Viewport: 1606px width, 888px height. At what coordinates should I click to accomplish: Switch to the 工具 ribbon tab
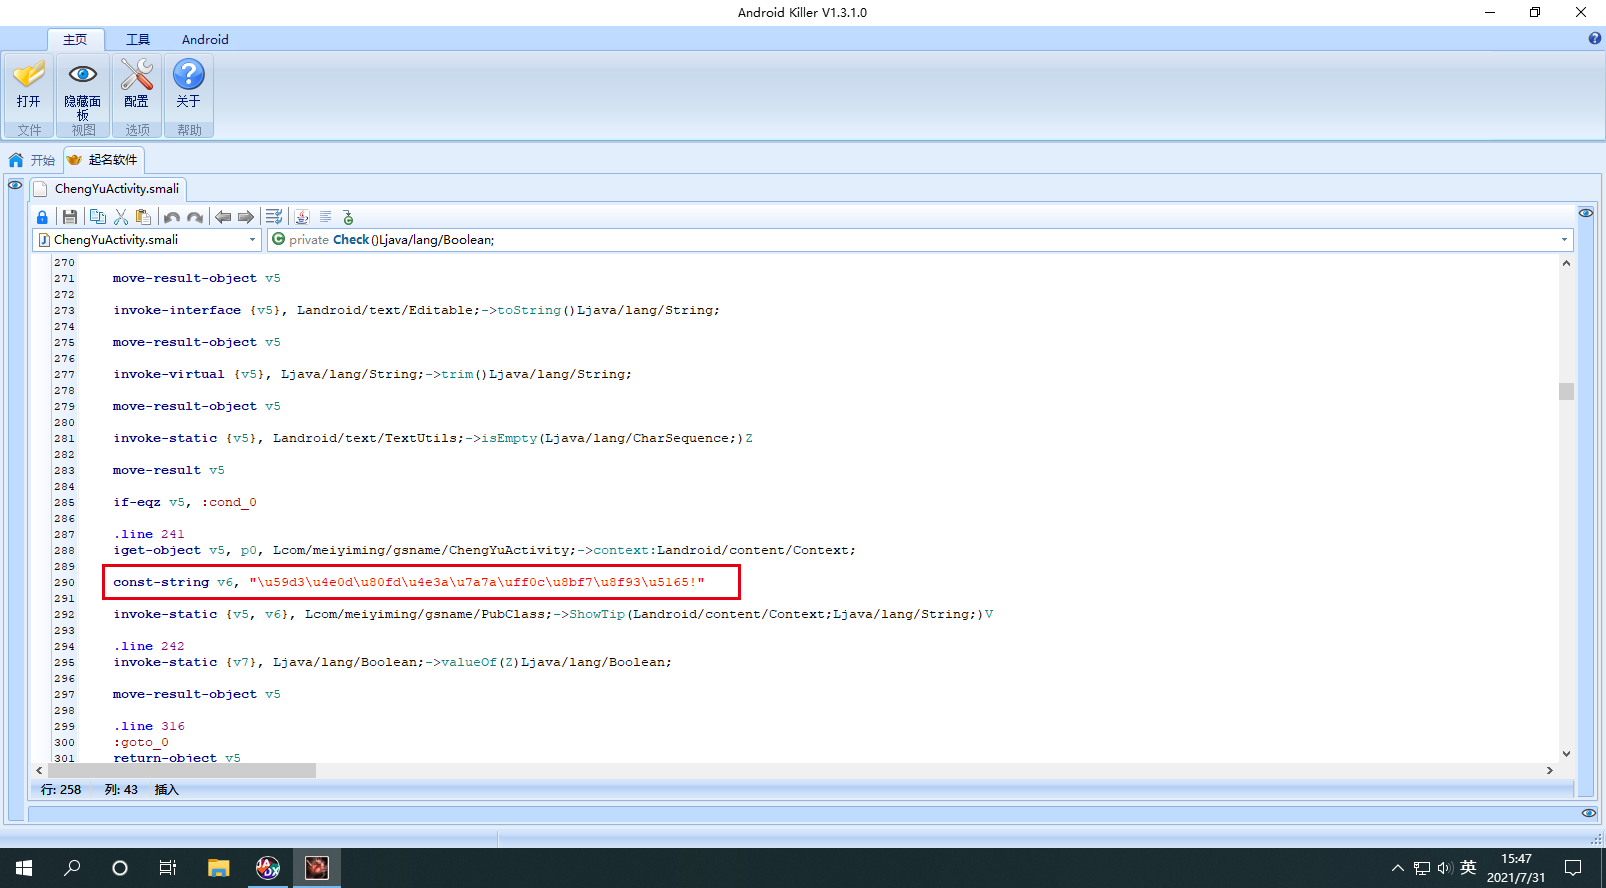coord(138,40)
